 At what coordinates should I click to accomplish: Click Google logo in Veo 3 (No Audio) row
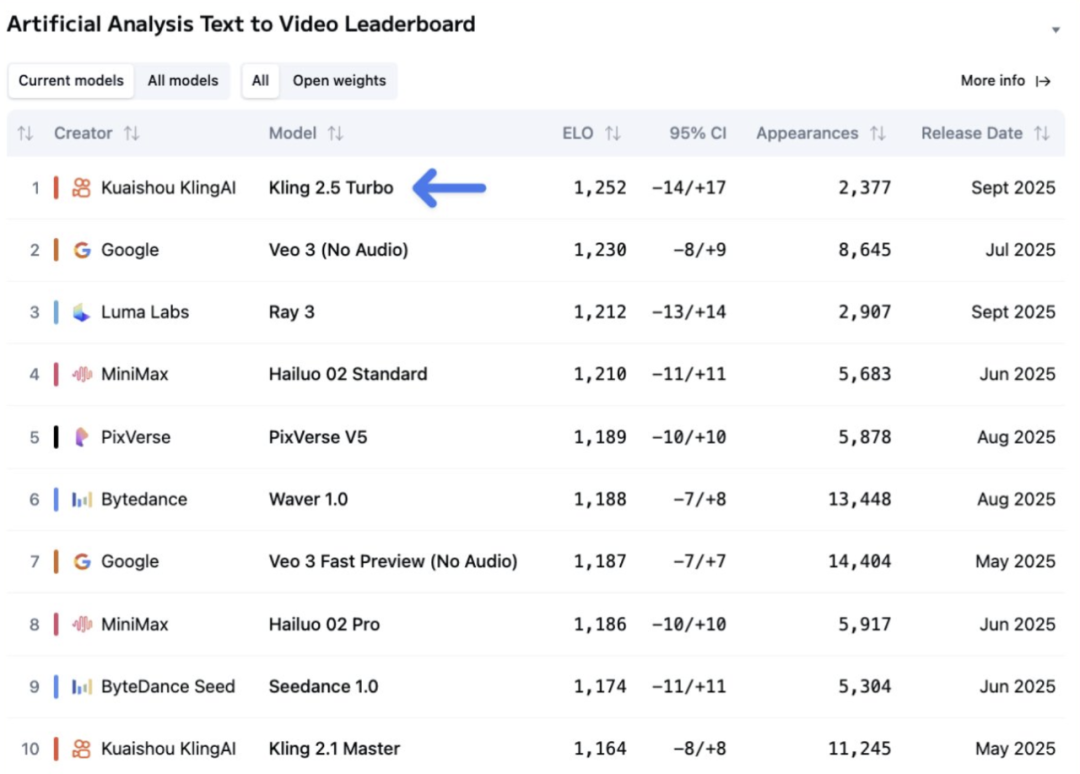pyautogui.click(x=82, y=250)
